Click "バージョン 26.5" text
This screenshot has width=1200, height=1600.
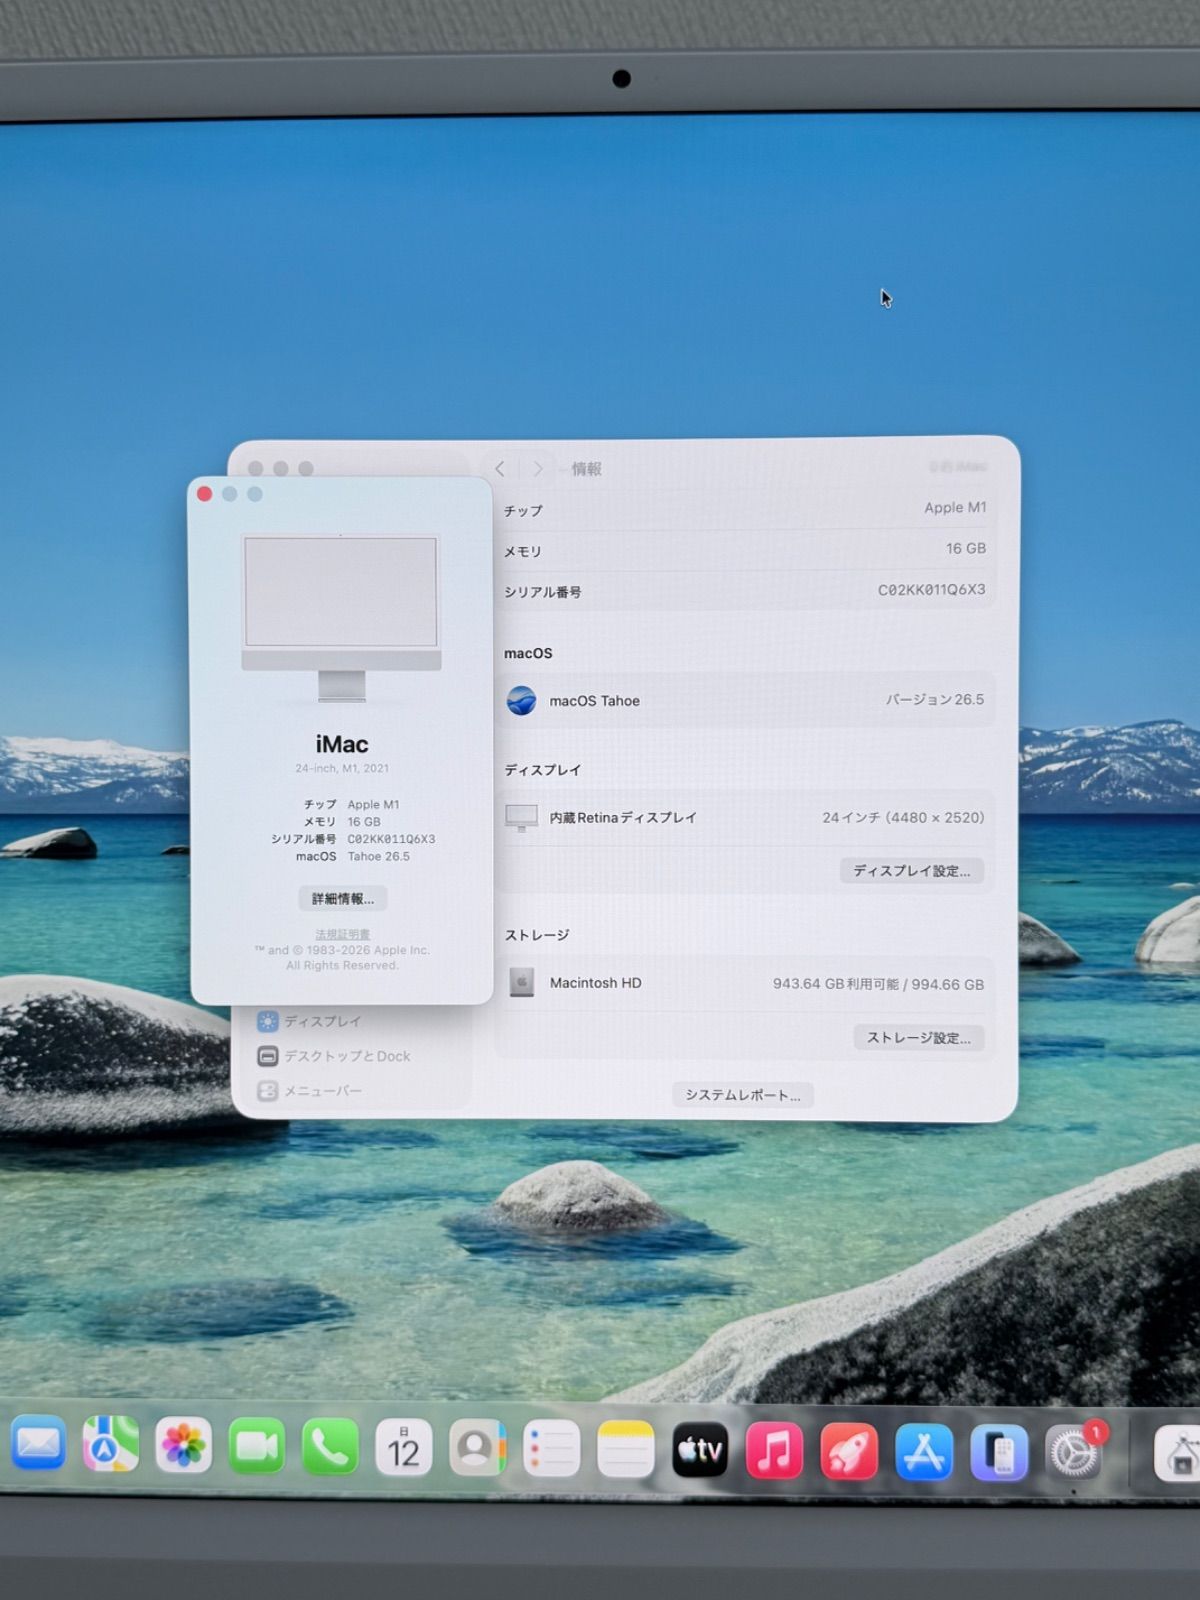[x=935, y=700]
